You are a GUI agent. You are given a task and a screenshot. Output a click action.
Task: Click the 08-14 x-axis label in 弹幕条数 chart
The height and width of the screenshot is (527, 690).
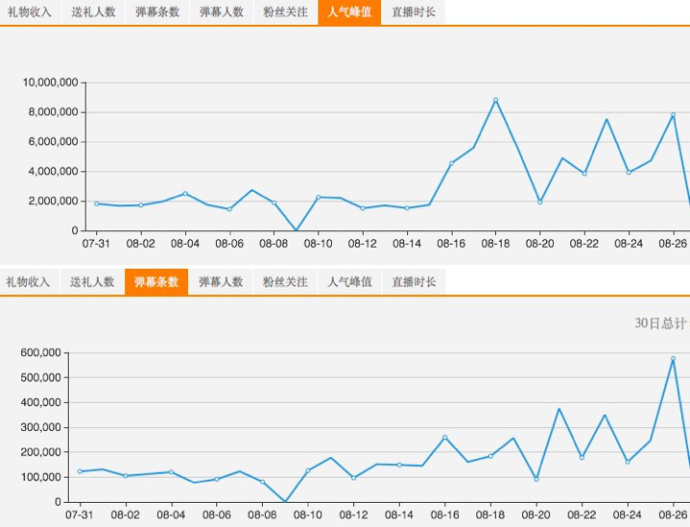pos(399,515)
